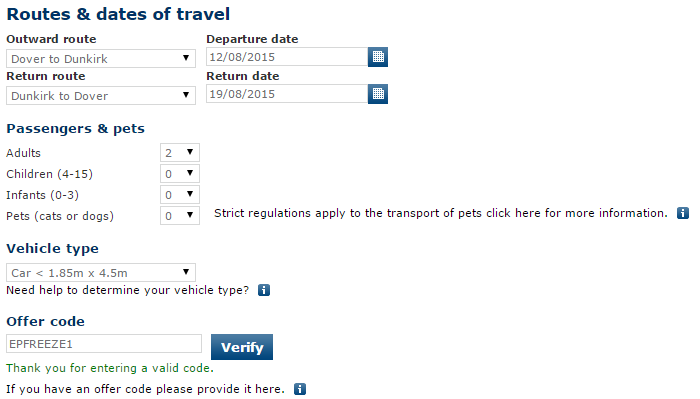Click the offer code info icon
Screen dimensions: 700x399
tap(300, 389)
